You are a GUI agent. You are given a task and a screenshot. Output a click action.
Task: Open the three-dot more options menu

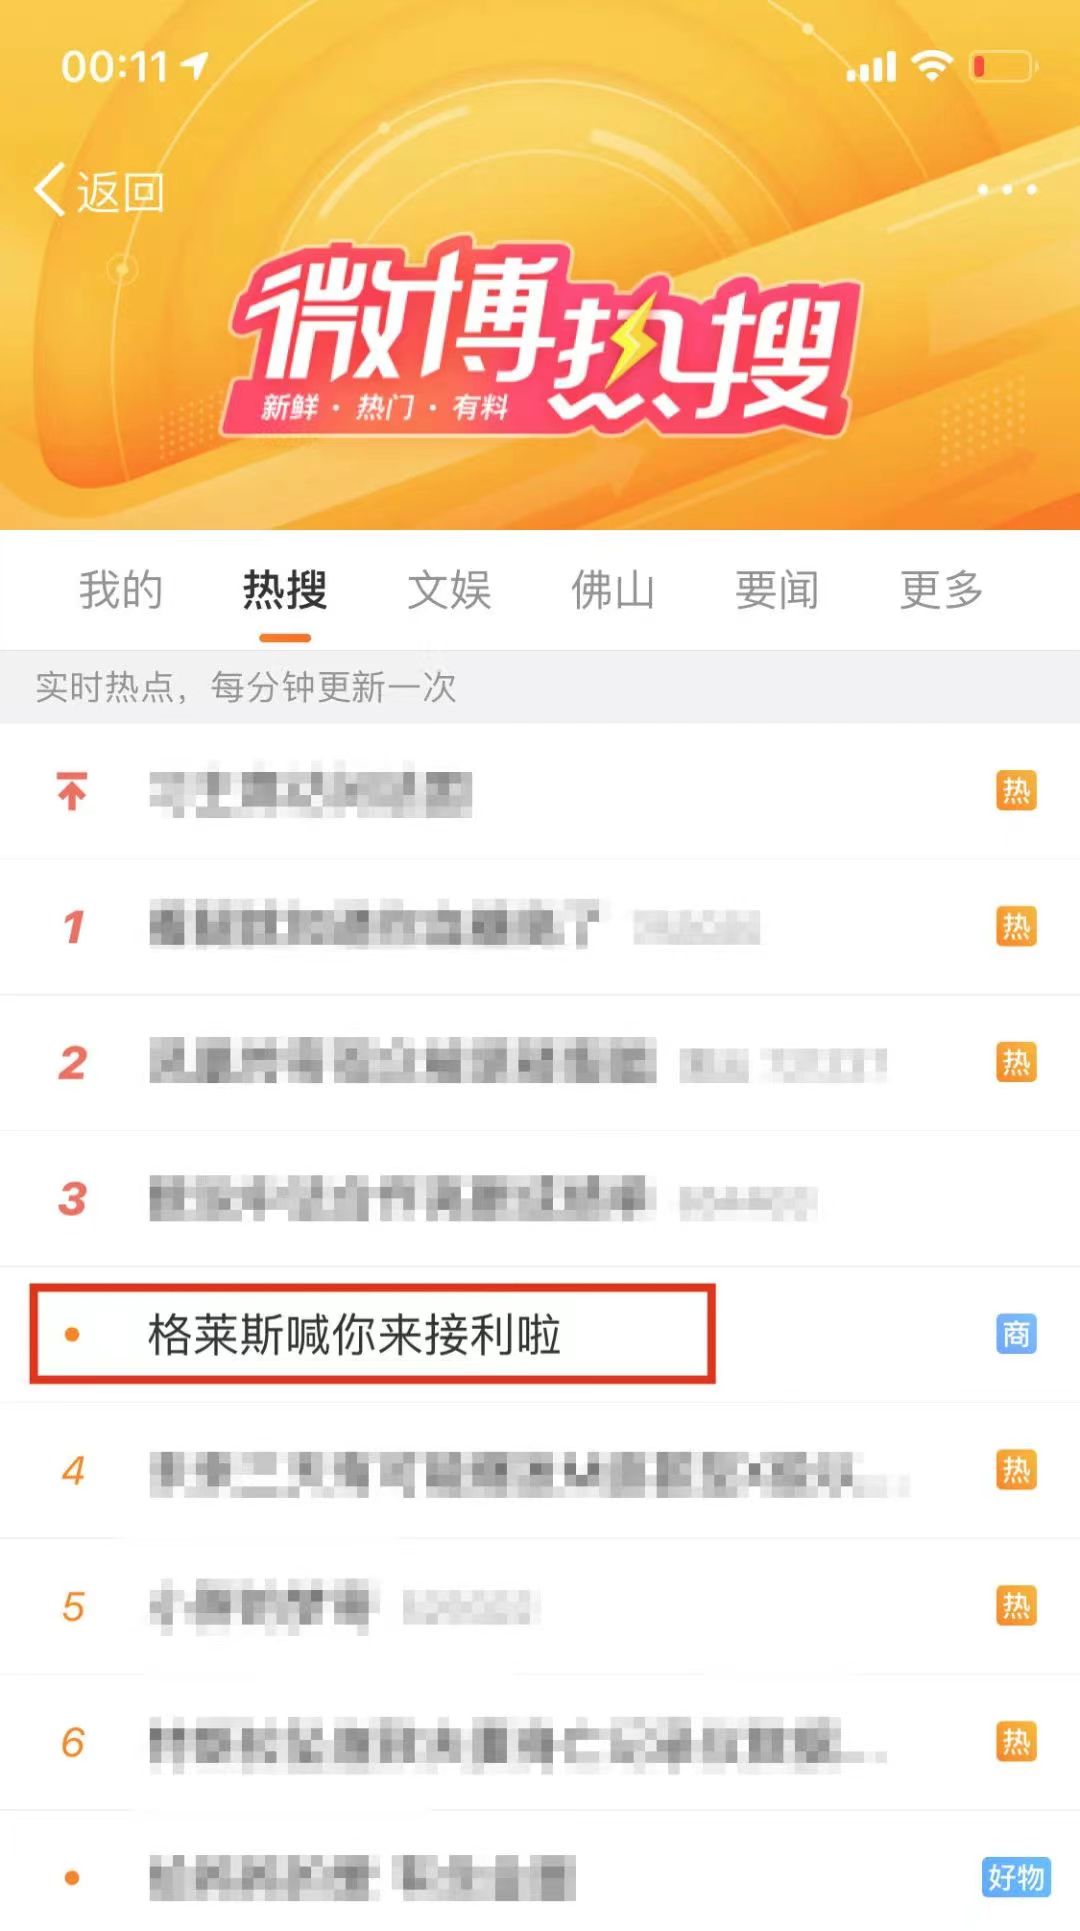(1006, 189)
